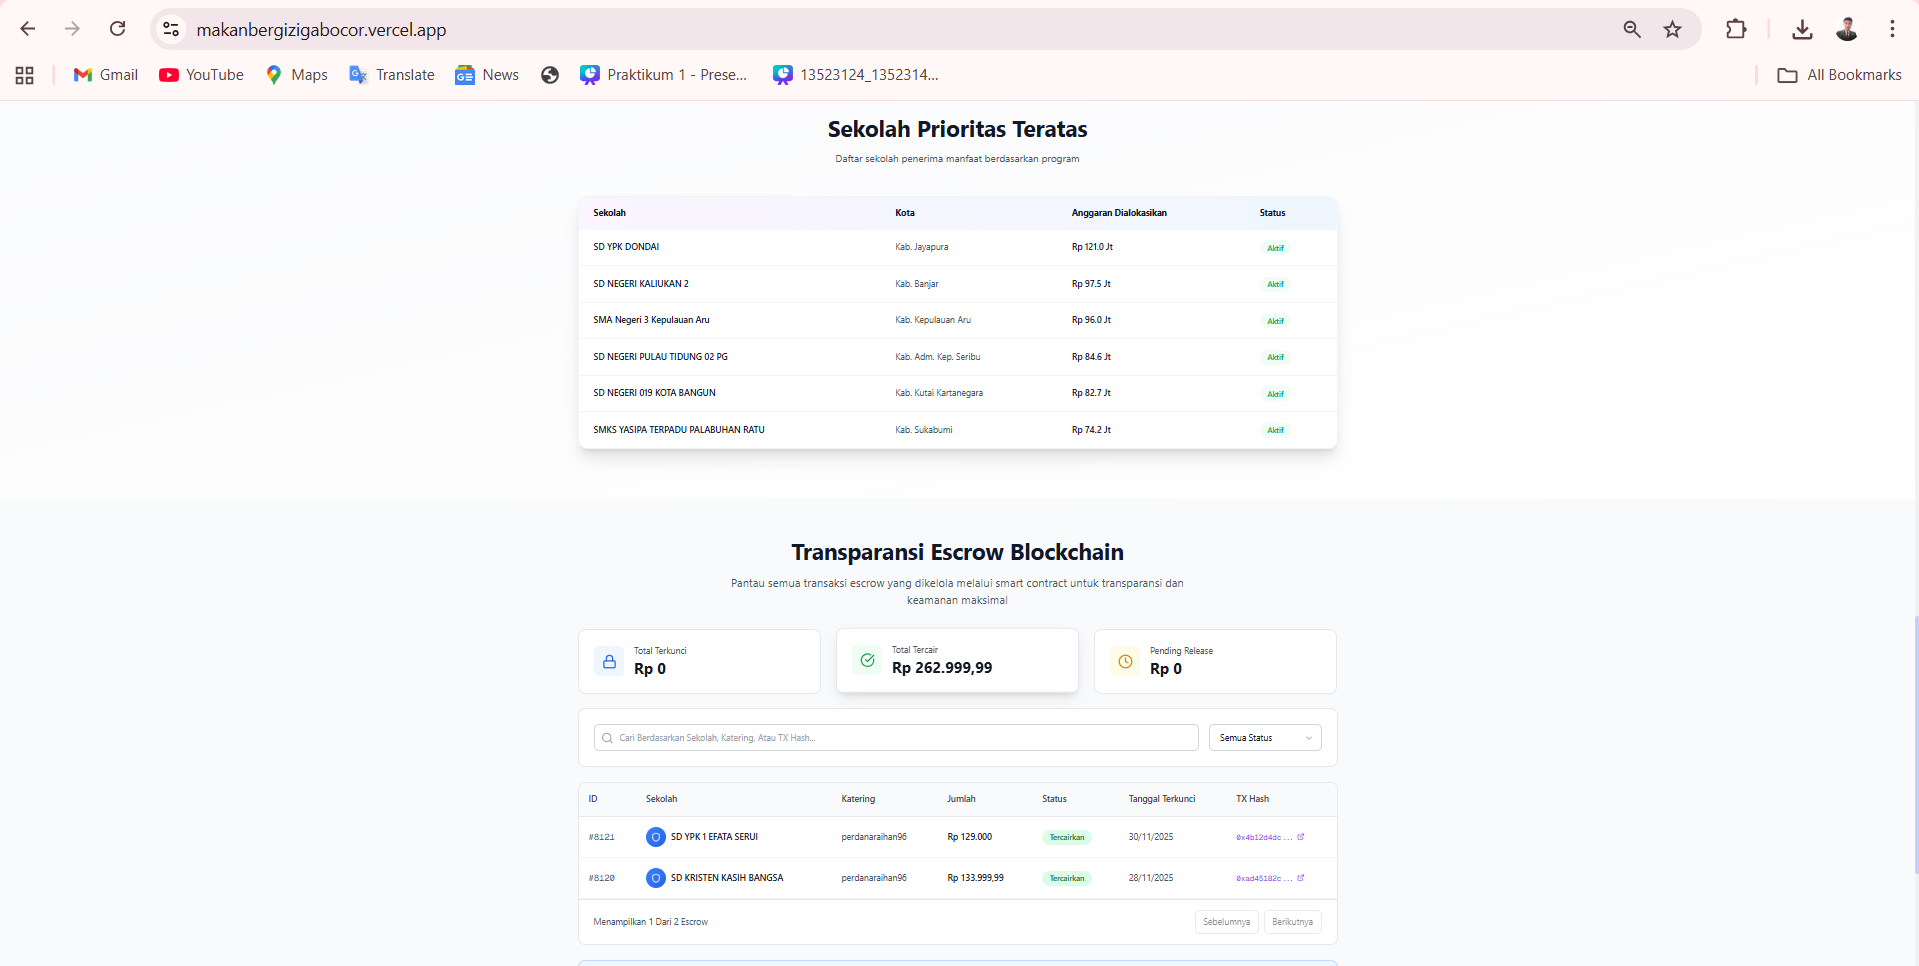Expand the Semua Status filter dropdown
Image resolution: width=1919 pixels, height=966 pixels.
click(1265, 738)
